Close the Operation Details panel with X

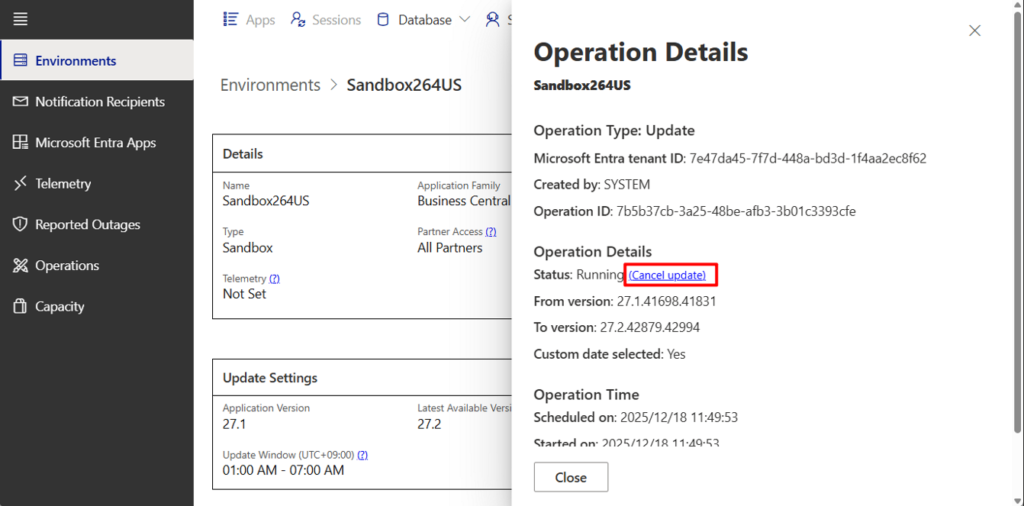click(x=975, y=31)
